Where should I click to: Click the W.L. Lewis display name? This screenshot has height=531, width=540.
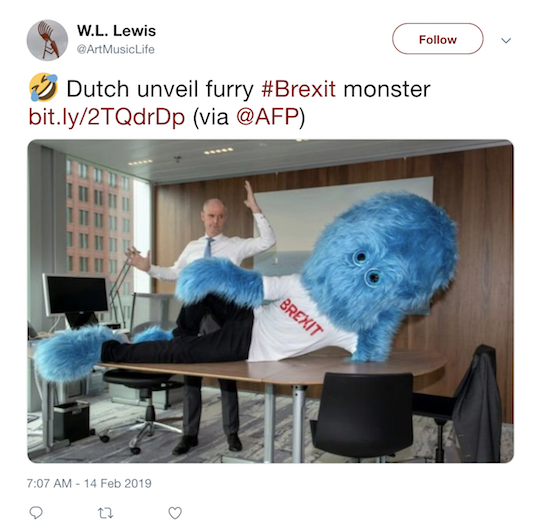coord(116,31)
